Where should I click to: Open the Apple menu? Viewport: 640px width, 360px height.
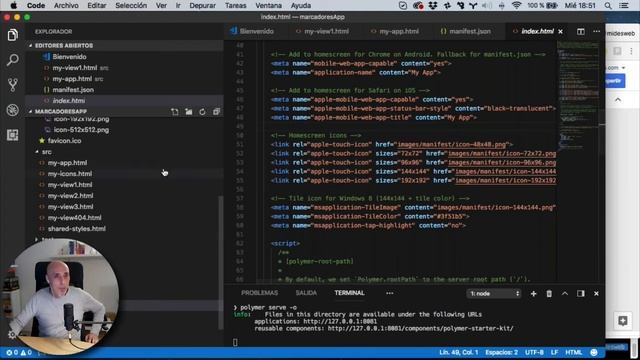pos(13,6)
